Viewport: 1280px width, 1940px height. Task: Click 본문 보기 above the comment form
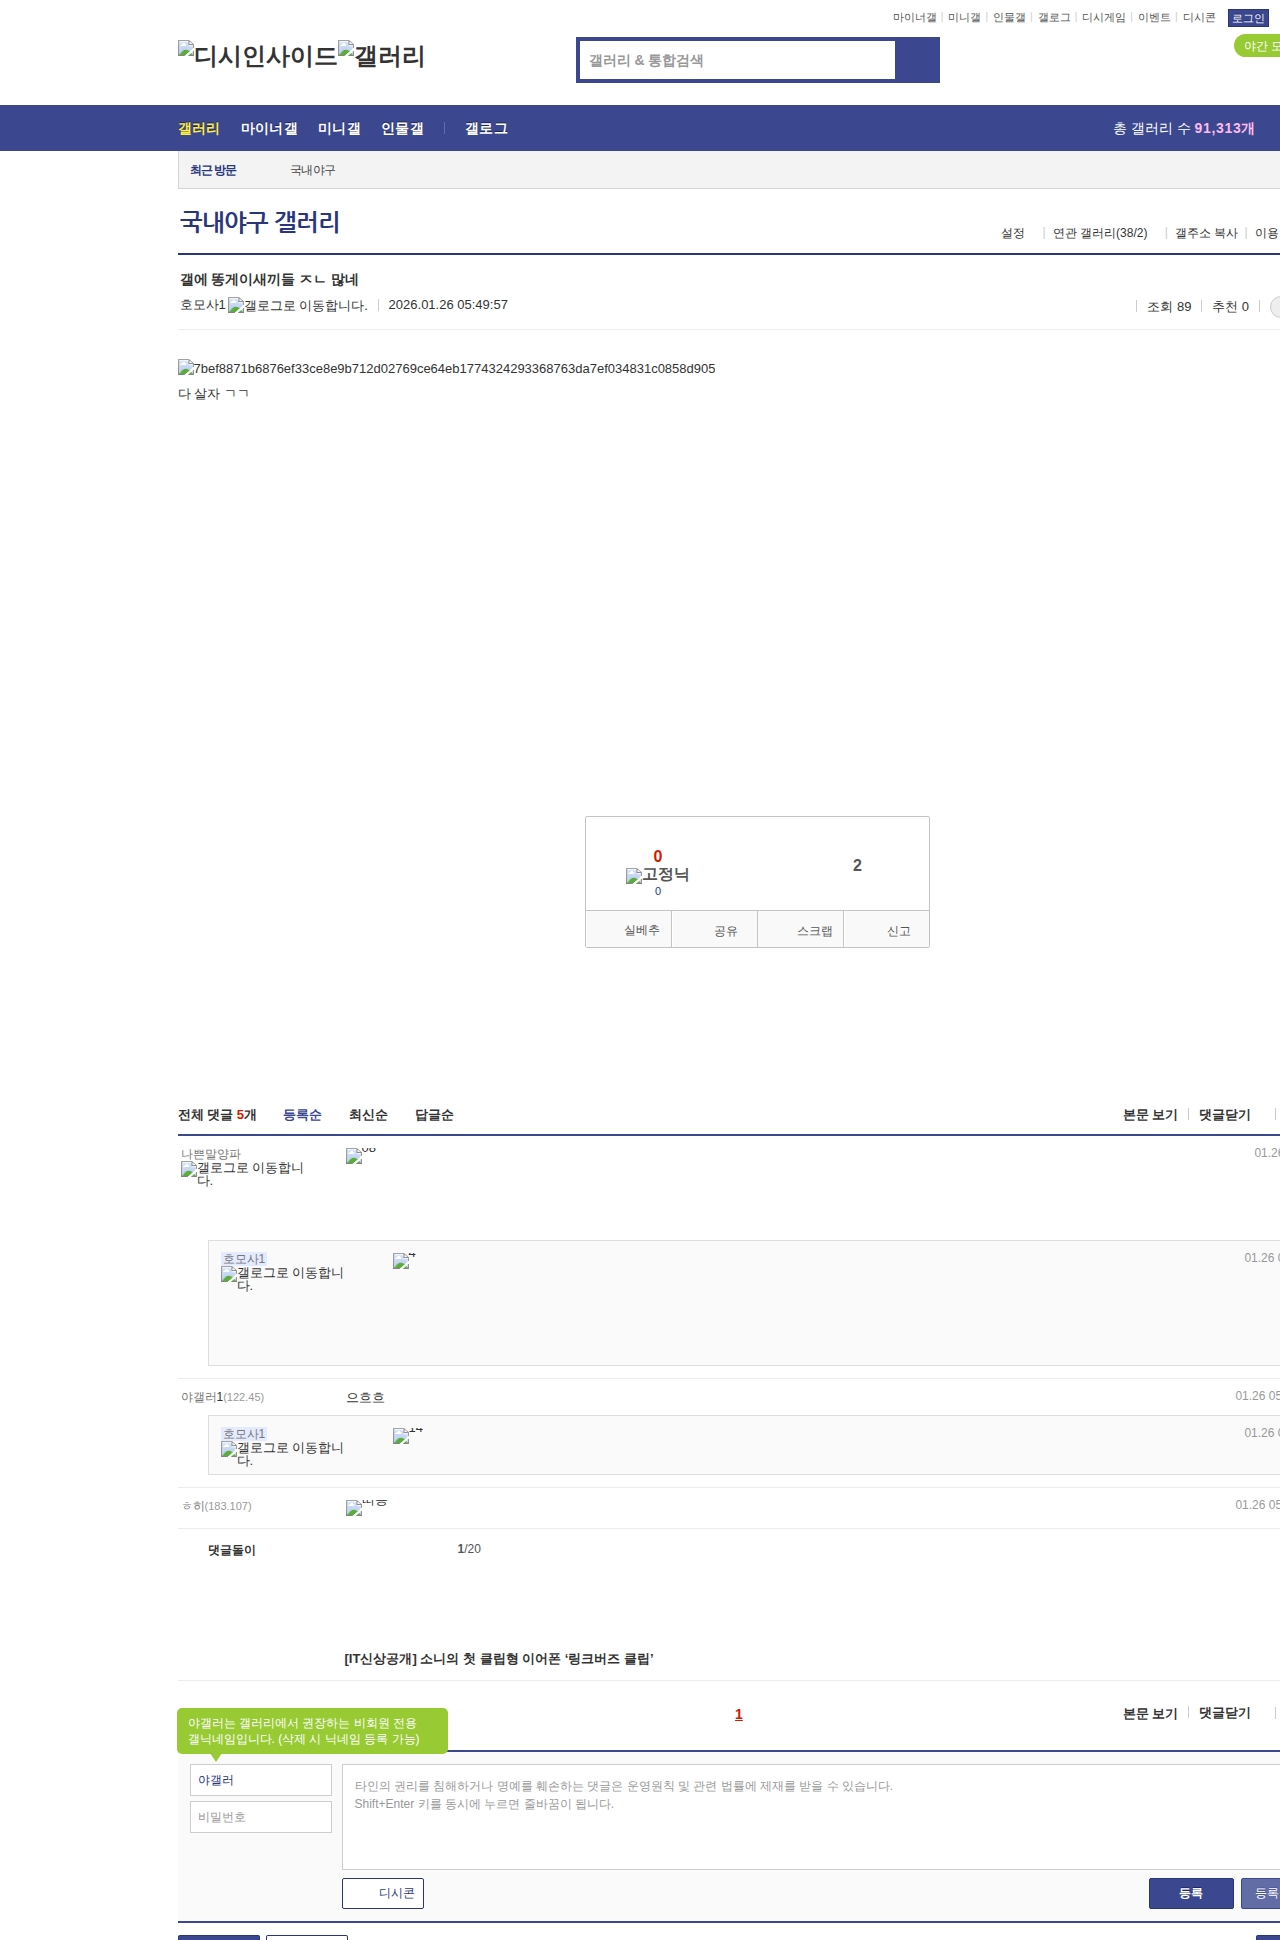(1150, 1714)
